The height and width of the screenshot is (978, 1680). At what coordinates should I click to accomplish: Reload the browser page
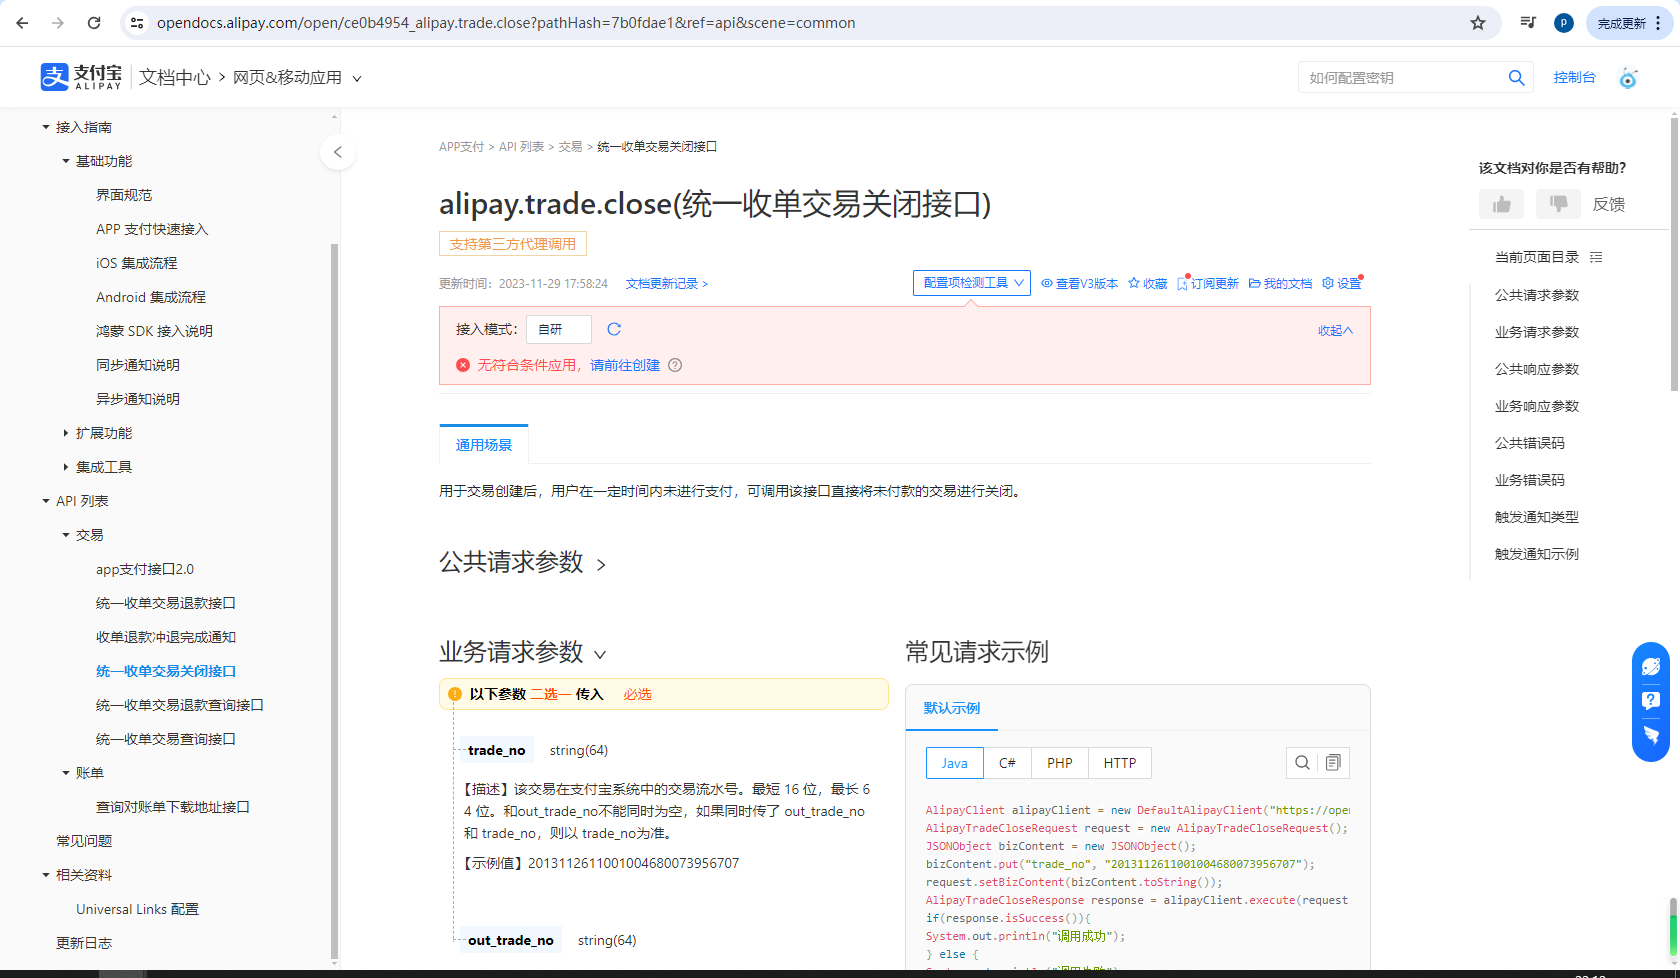[x=94, y=23]
